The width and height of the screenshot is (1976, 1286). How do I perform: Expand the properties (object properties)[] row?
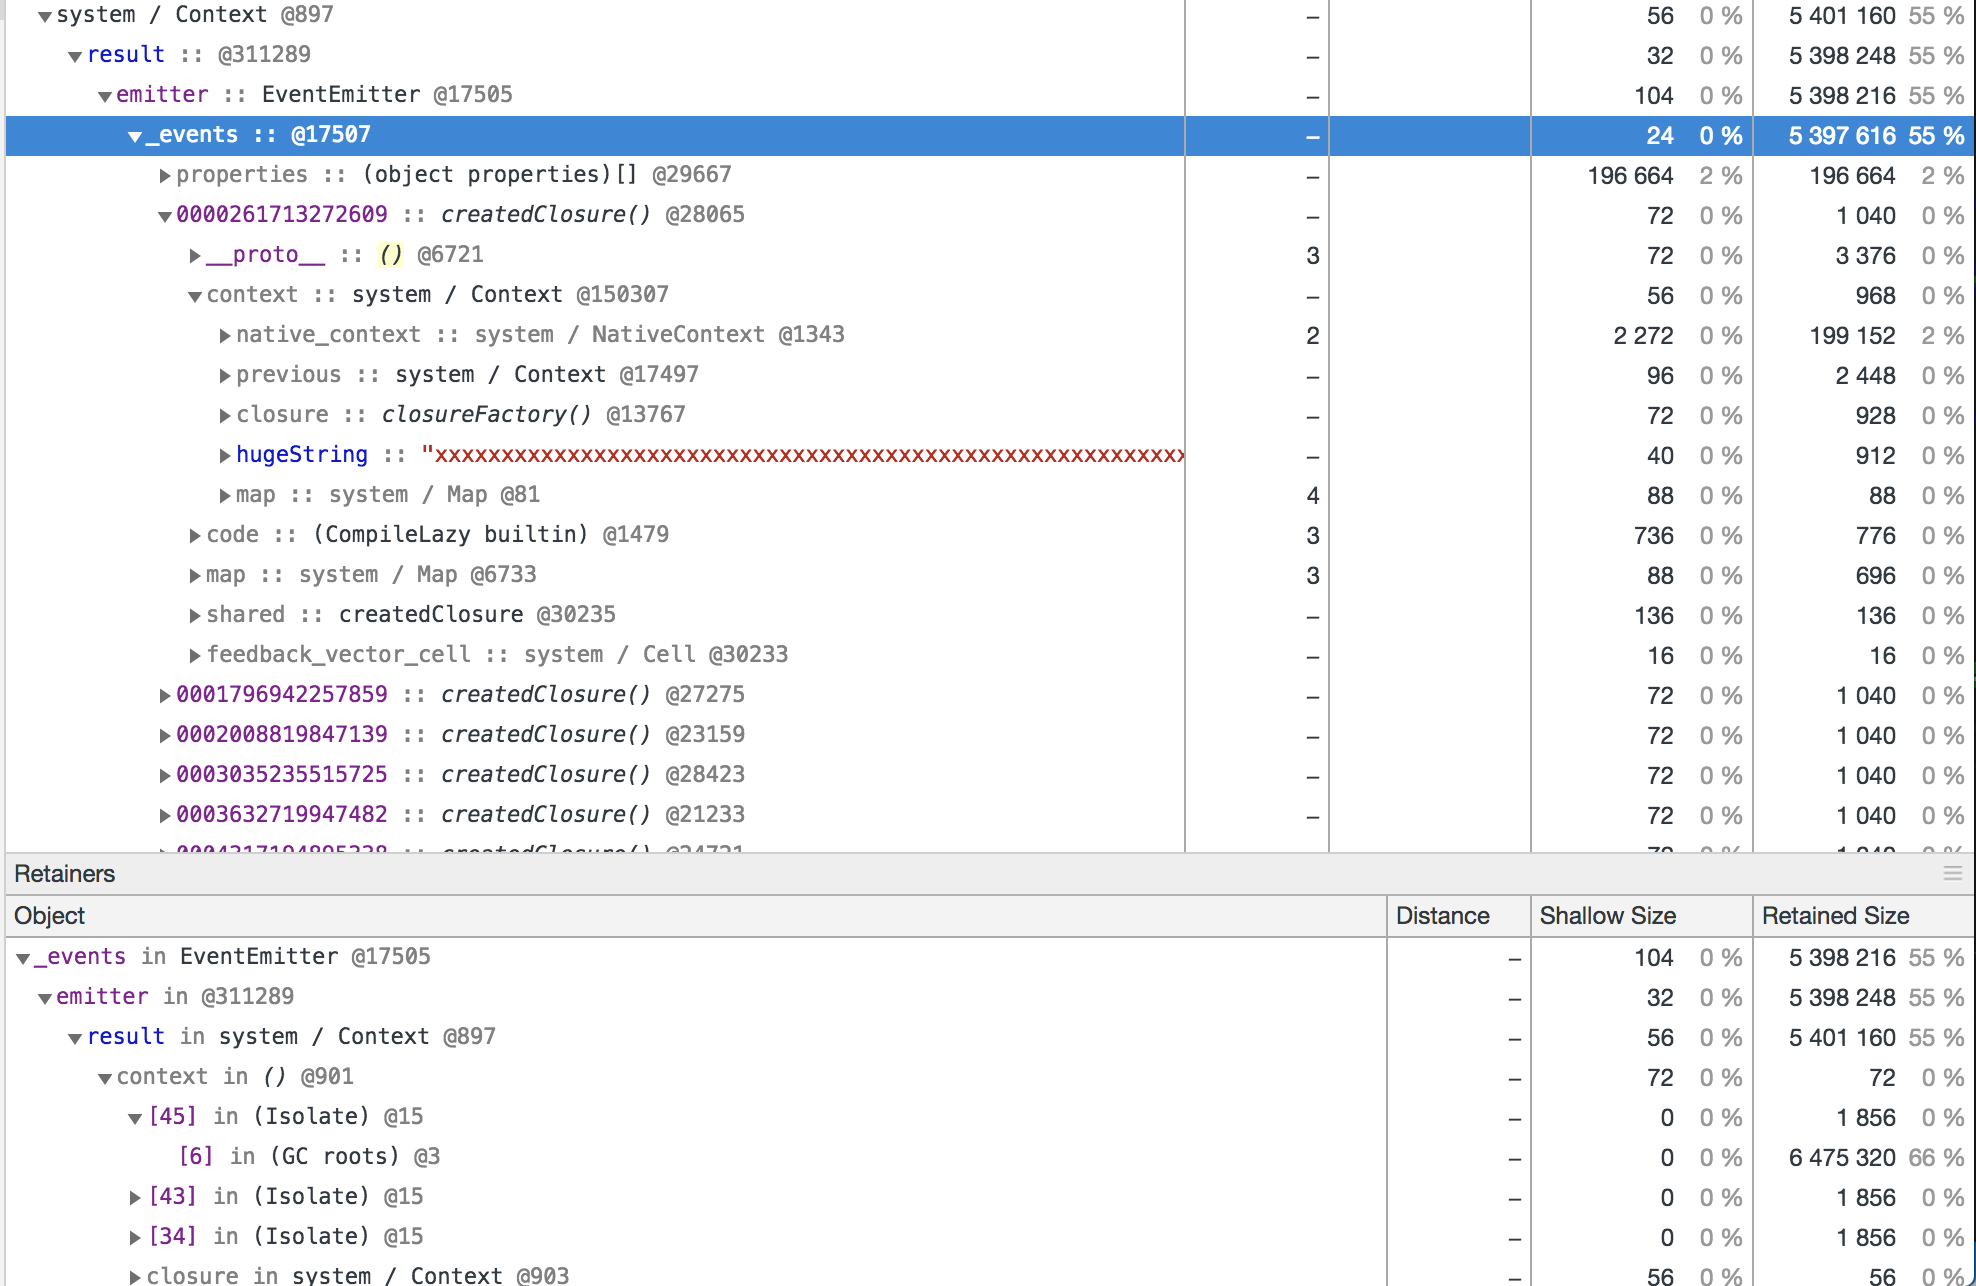tap(165, 176)
